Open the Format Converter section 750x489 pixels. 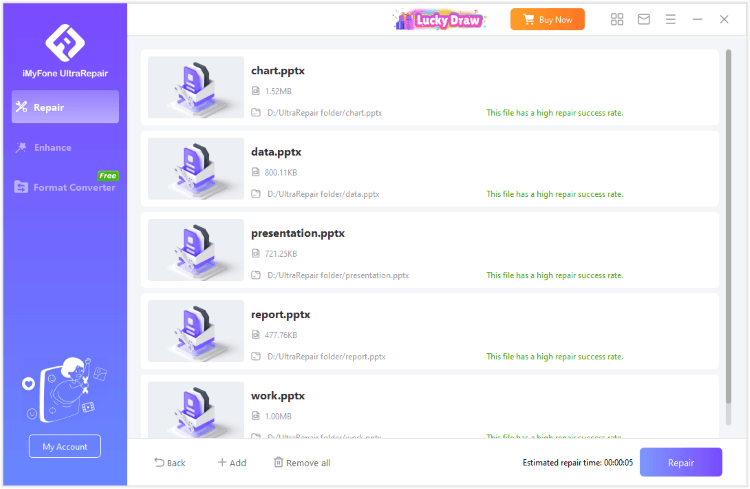(65, 187)
